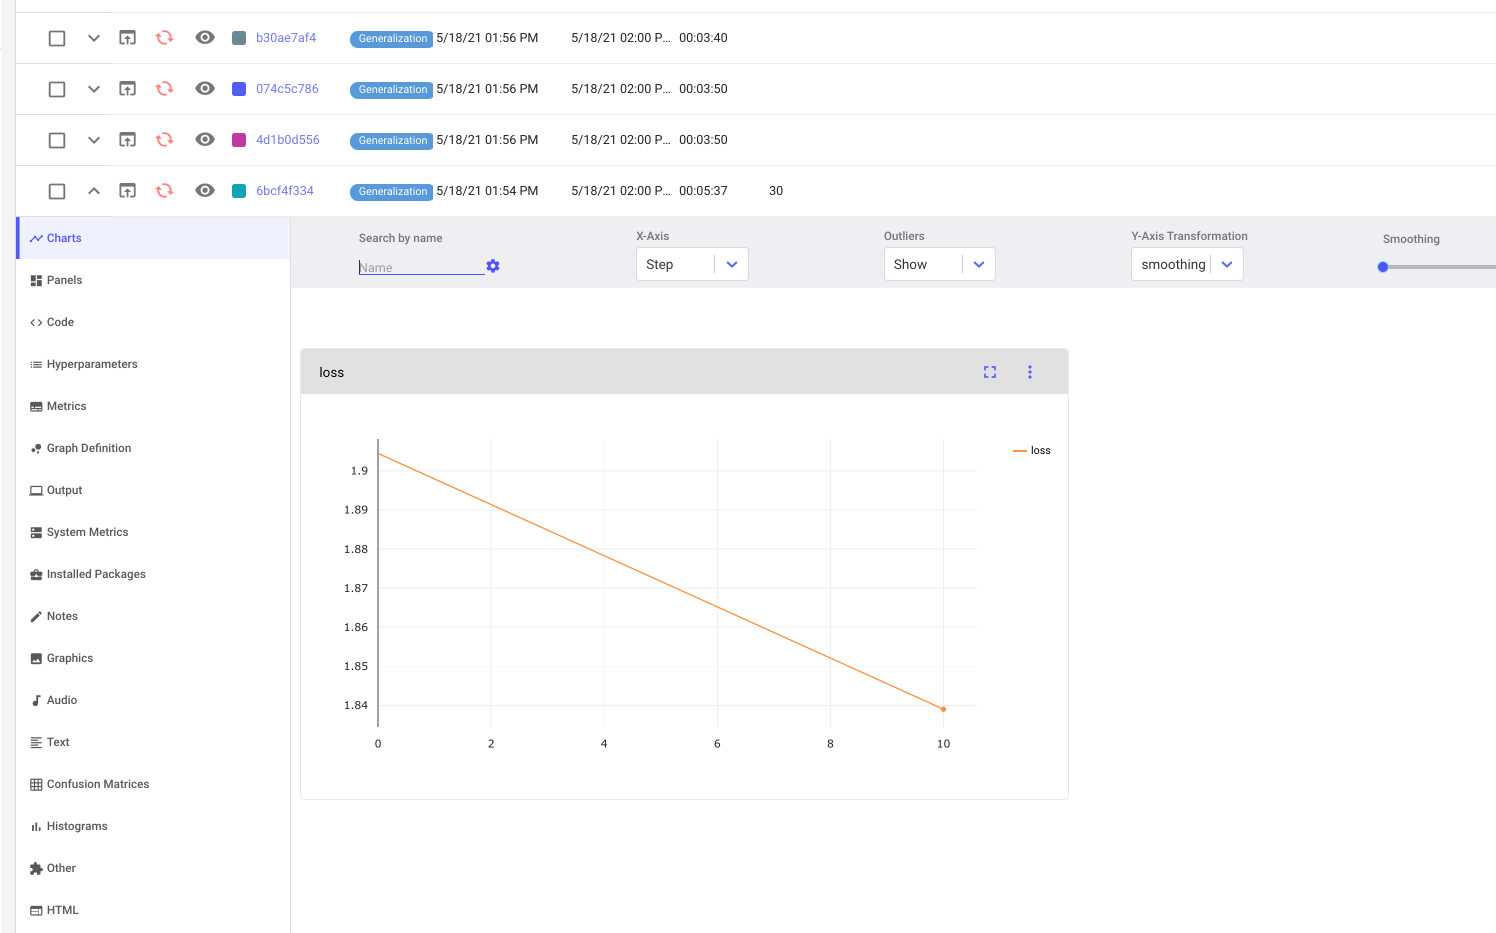View the Confusion Matrices section
Image resolution: width=1496 pixels, height=933 pixels.
pyautogui.click(x=98, y=783)
